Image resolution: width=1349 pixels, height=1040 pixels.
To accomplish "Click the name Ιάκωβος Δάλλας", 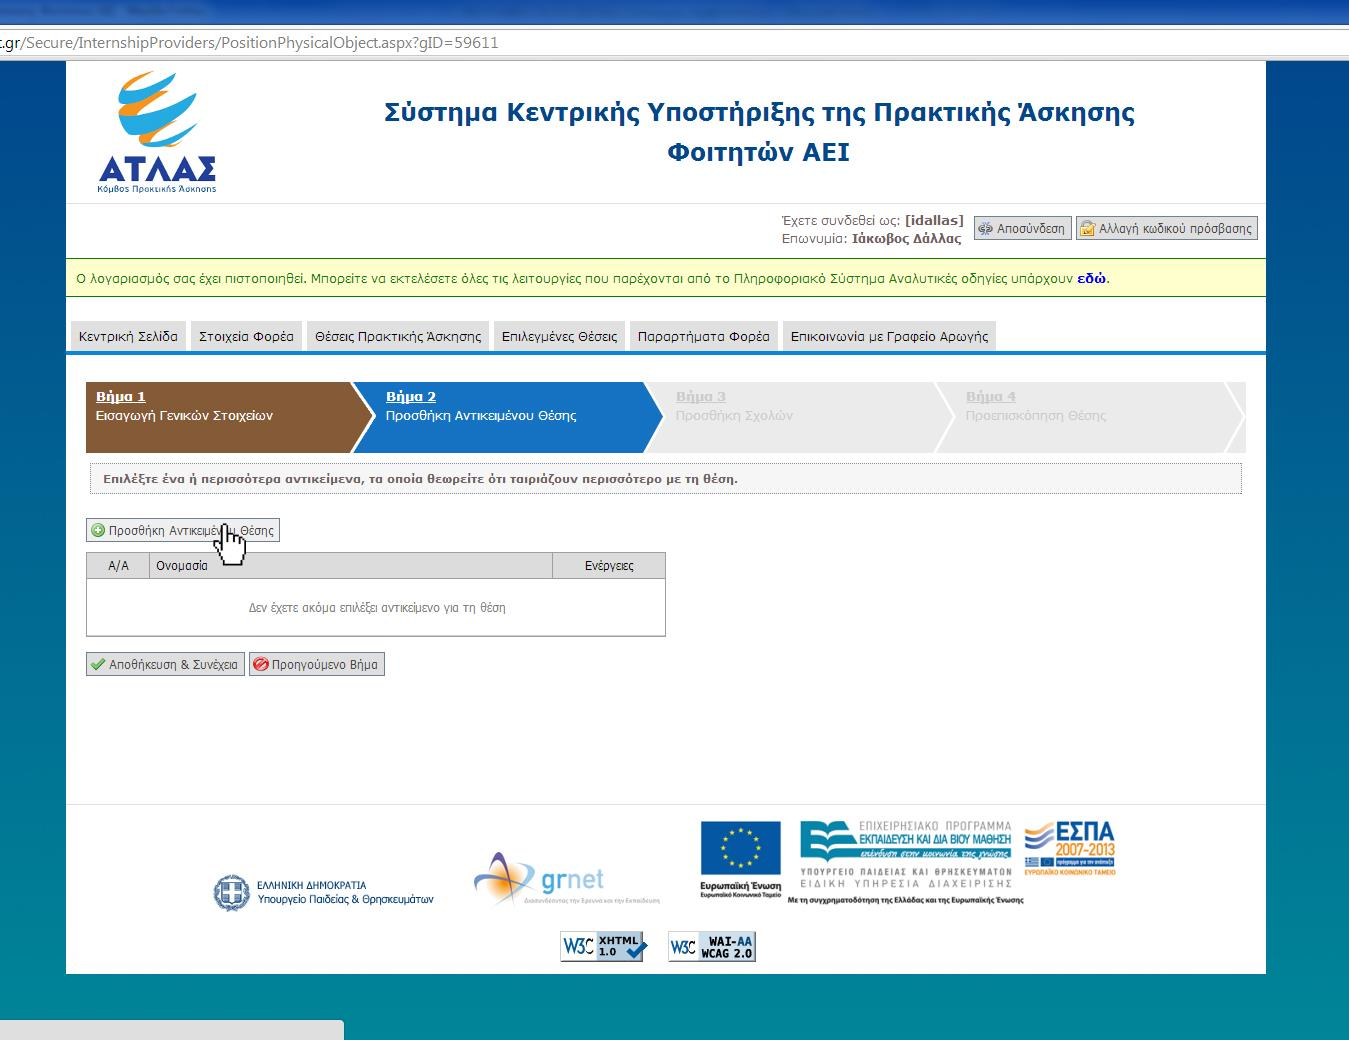I will (906, 239).
